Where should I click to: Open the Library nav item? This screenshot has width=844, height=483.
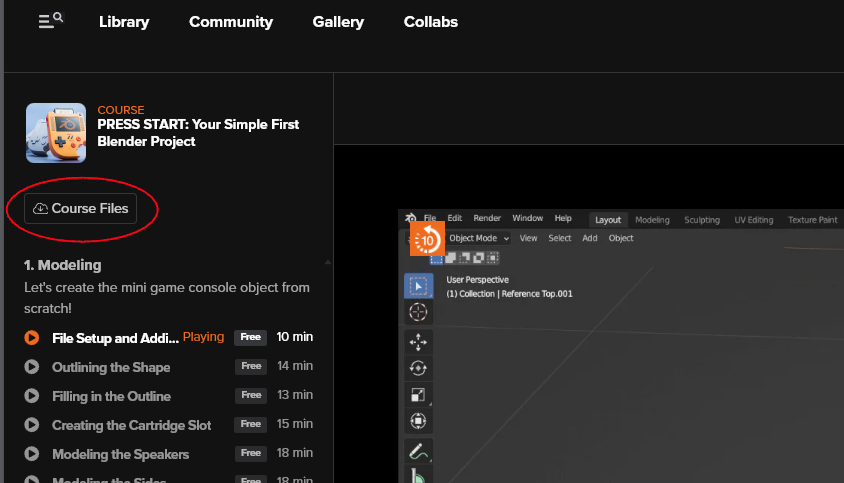point(124,22)
